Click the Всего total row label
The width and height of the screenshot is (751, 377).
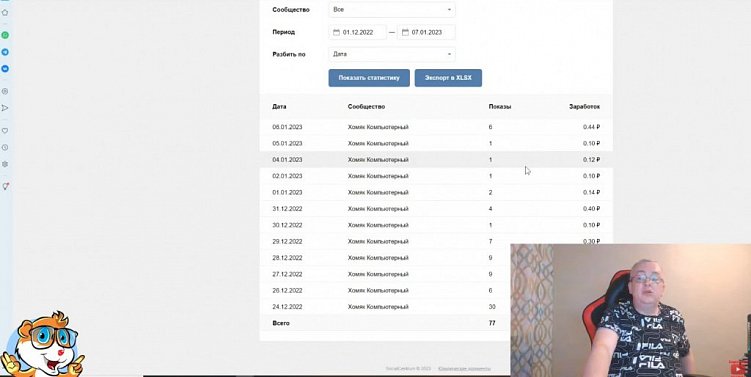pyautogui.click(x=281, y=323)
